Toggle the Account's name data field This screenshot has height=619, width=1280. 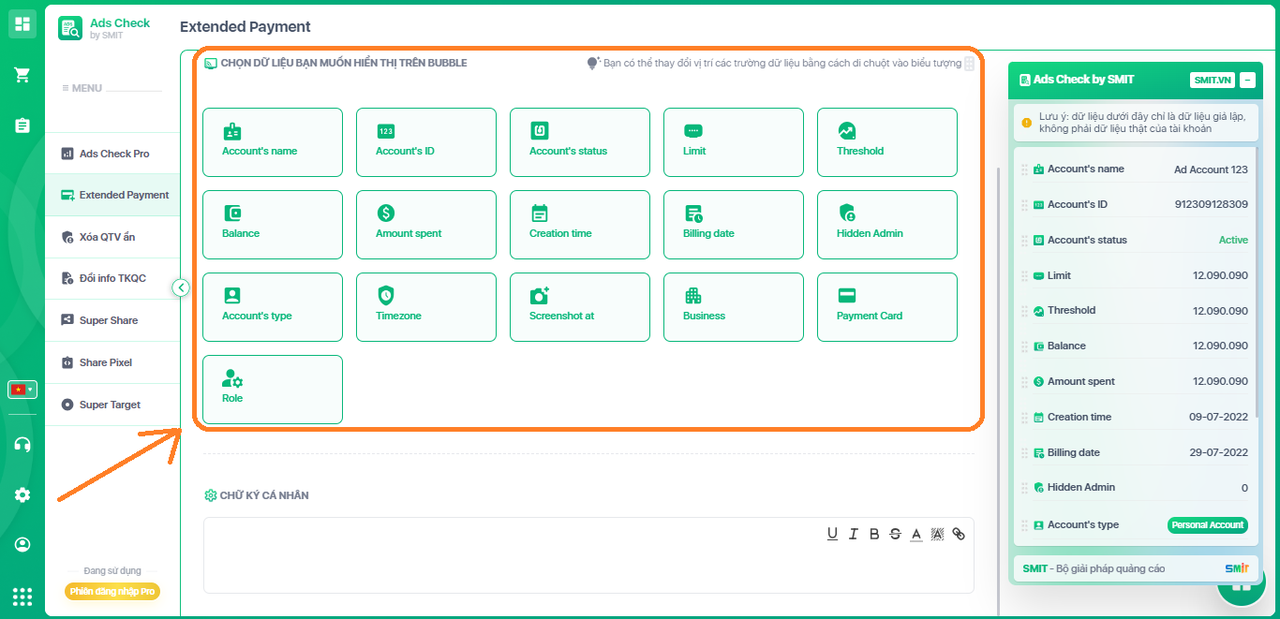tap(272, 142)
